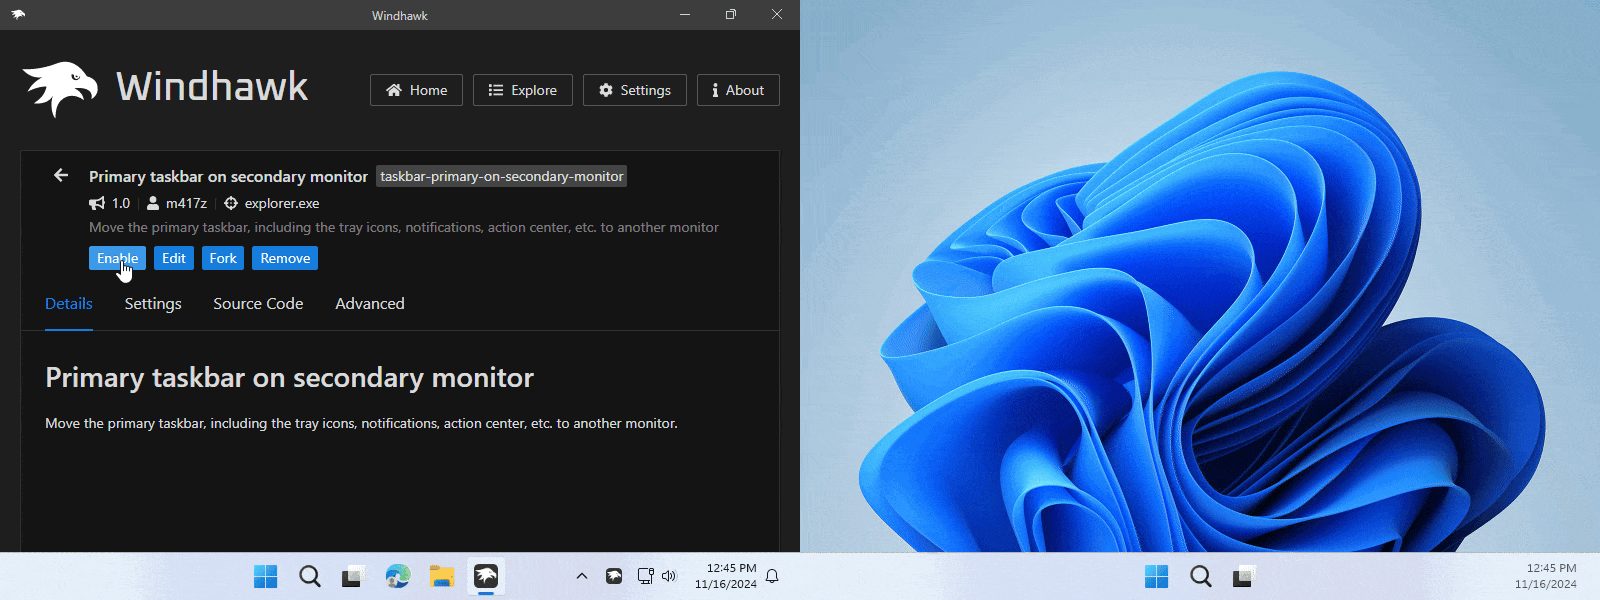Open the volume control in the tray
Image resolution: width=1600 pixels, height=600 pixels.
point(669,576)
